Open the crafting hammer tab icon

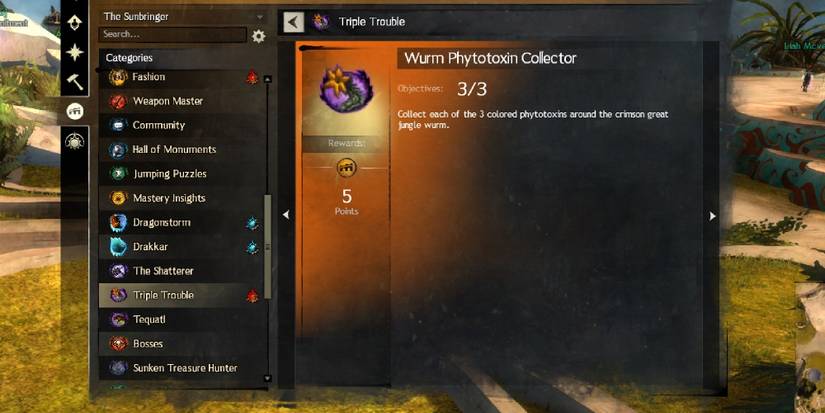coord(75,82)
